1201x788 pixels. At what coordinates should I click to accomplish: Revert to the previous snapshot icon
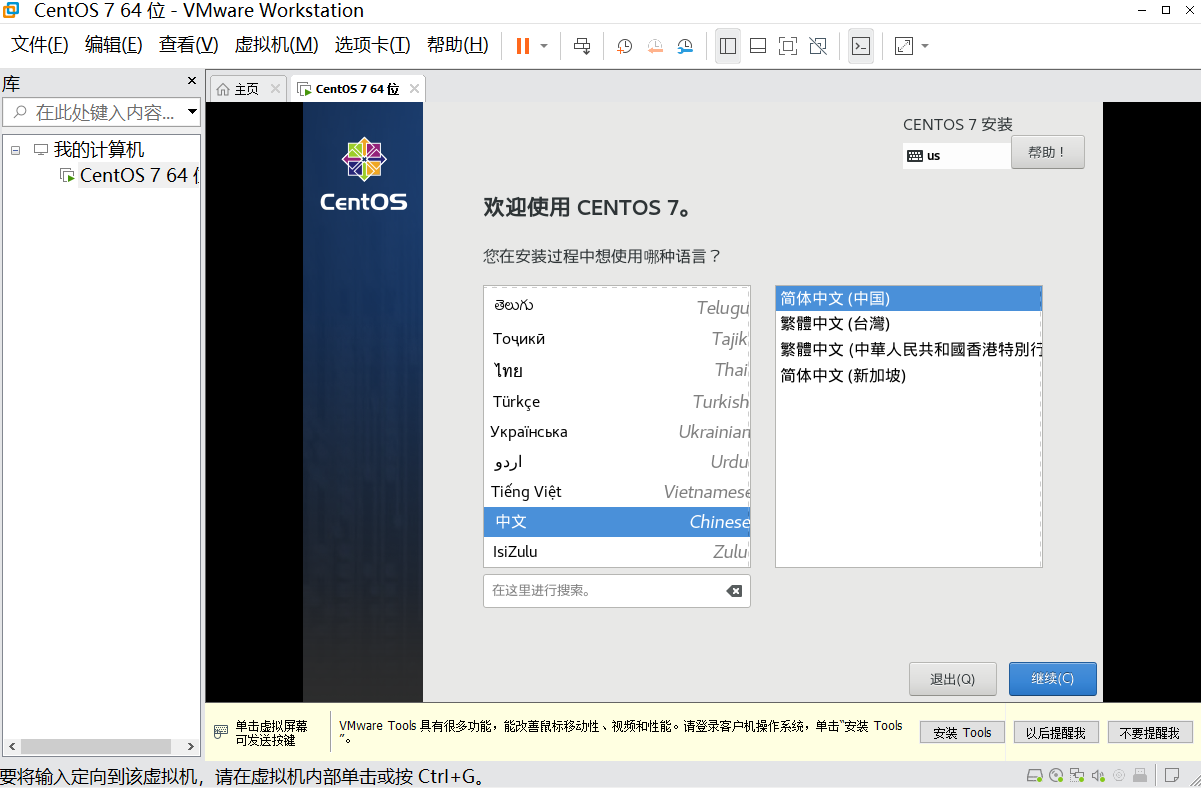pos(655,46)
